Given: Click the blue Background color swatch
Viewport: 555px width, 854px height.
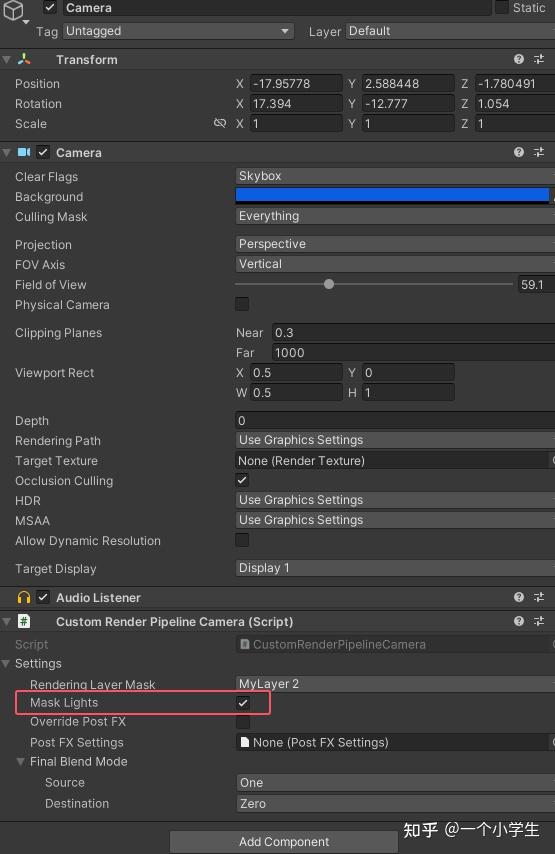Looking at the screenshot, I should [392, 196].
